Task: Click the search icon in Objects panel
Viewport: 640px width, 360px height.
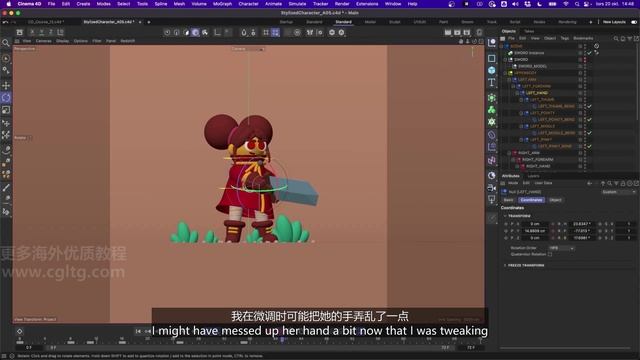Action: [616, 38]
